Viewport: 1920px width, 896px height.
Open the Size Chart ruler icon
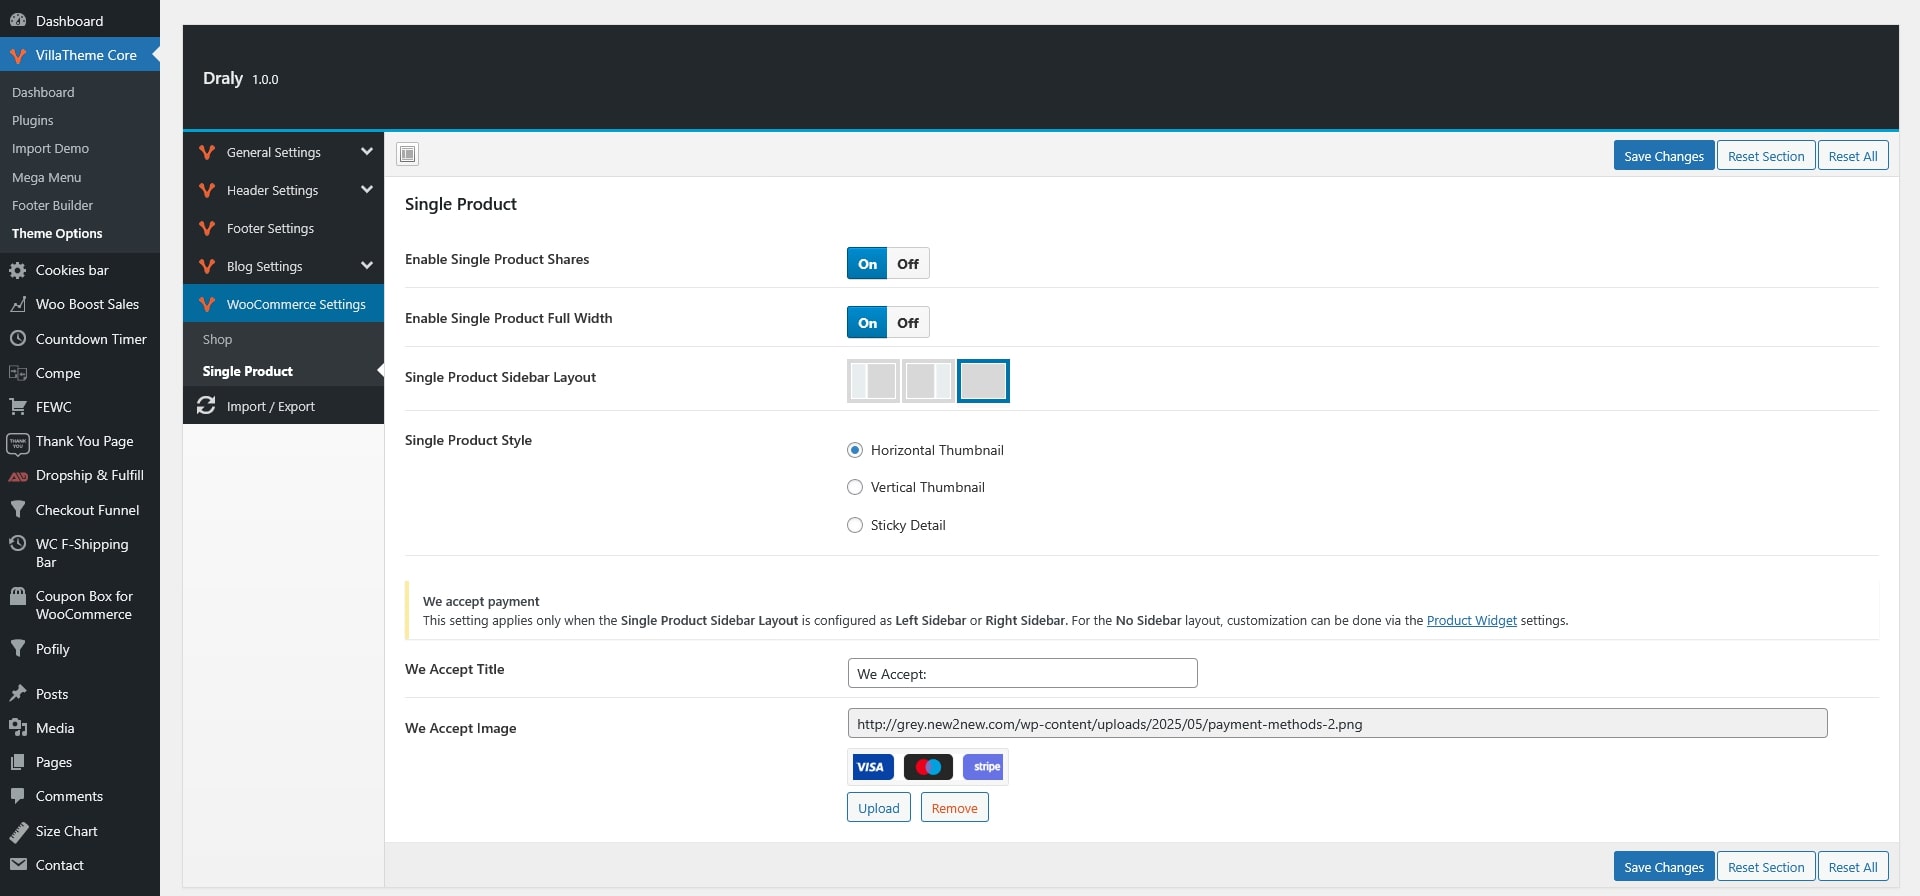(18, 831)
